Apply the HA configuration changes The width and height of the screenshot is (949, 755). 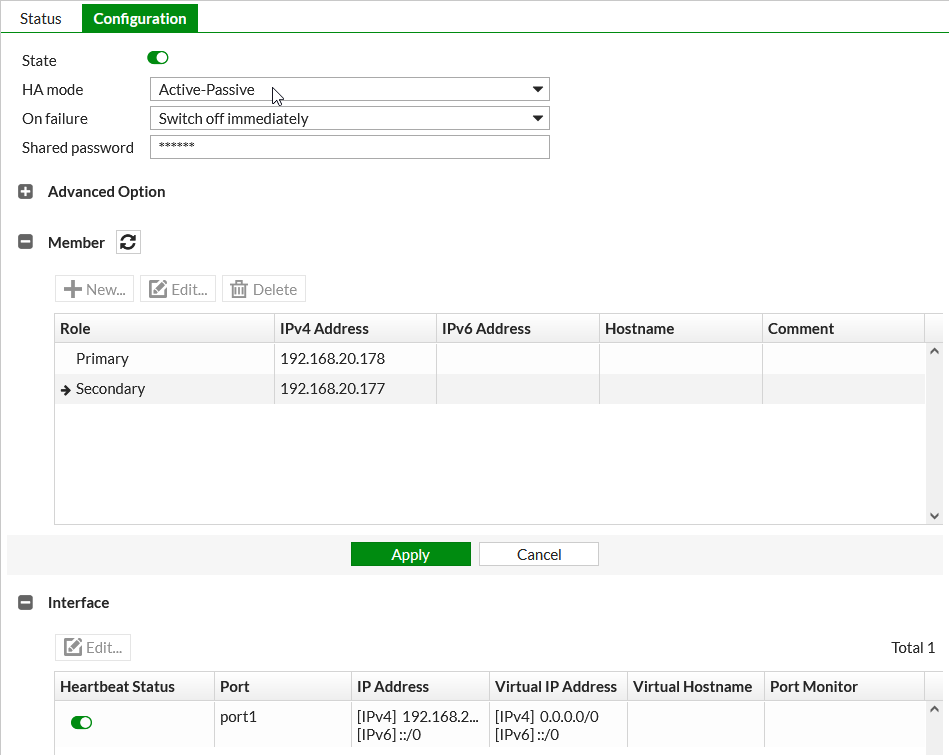tap(410, 554)
